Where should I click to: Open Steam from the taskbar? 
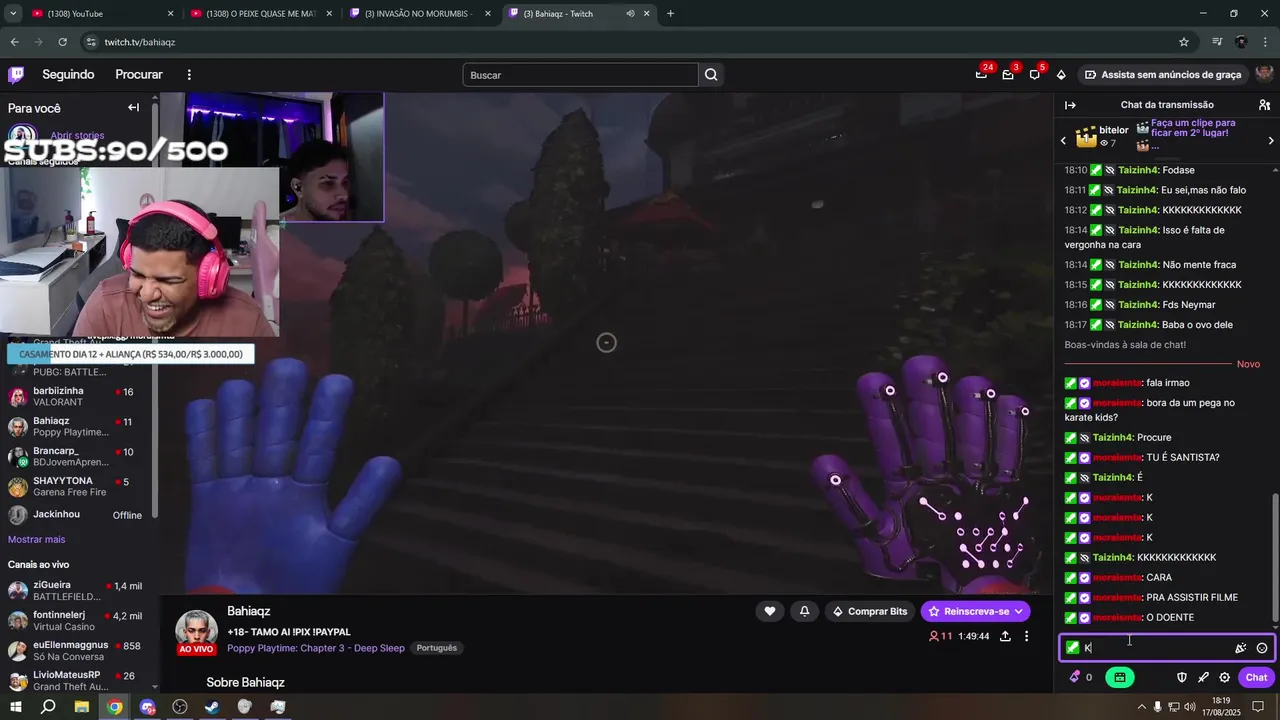click(212, 707)
